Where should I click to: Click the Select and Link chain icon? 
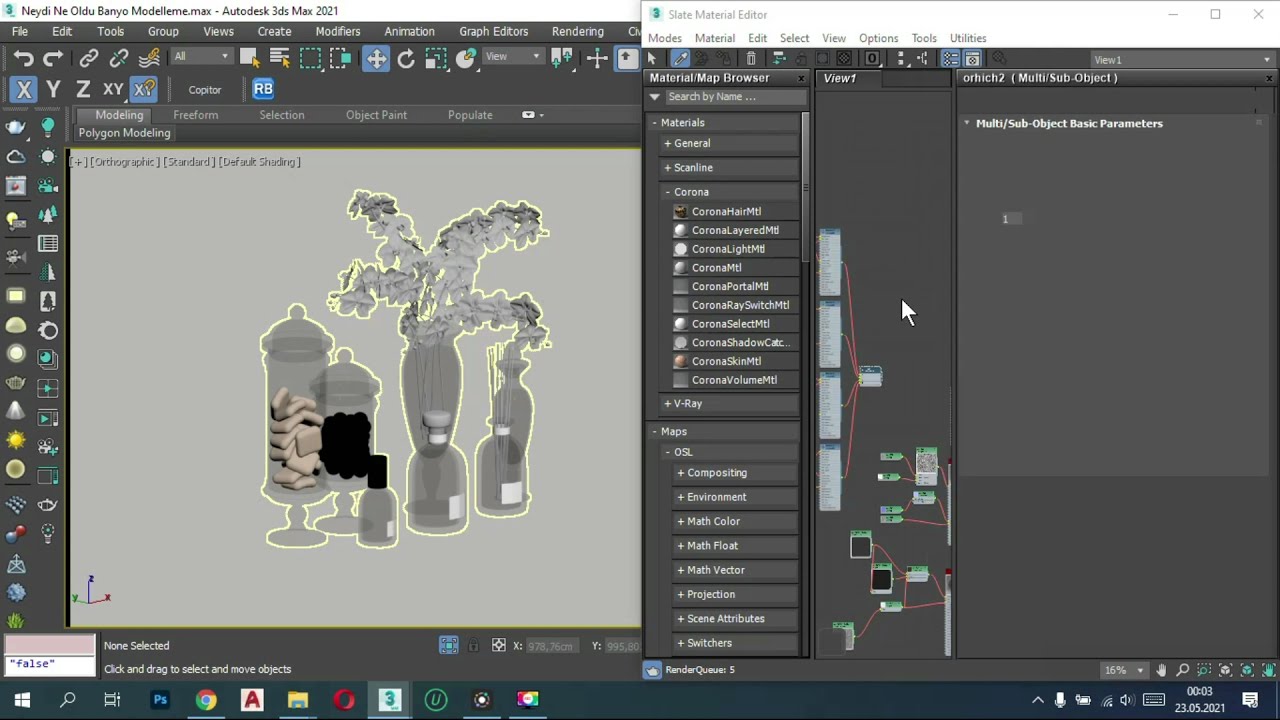click(89, 59)
